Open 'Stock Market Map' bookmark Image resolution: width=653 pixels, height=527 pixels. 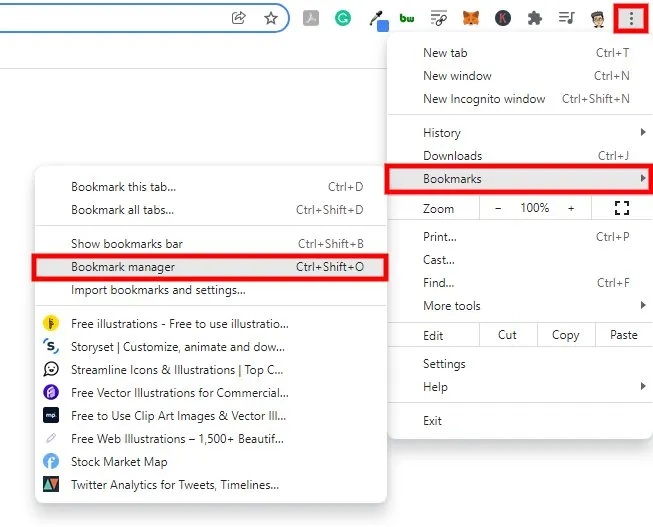click(x=211, y=462)
